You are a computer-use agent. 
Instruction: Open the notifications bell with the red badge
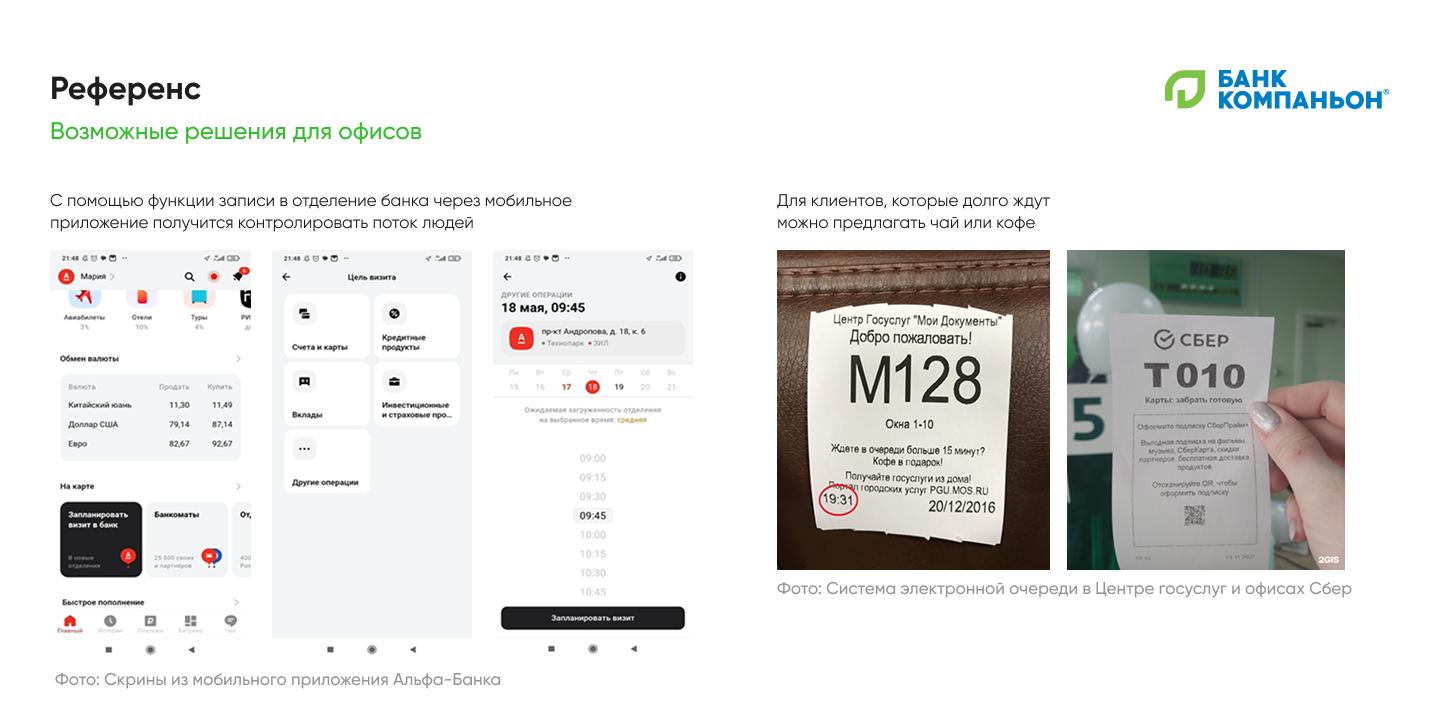coord(238,276)
